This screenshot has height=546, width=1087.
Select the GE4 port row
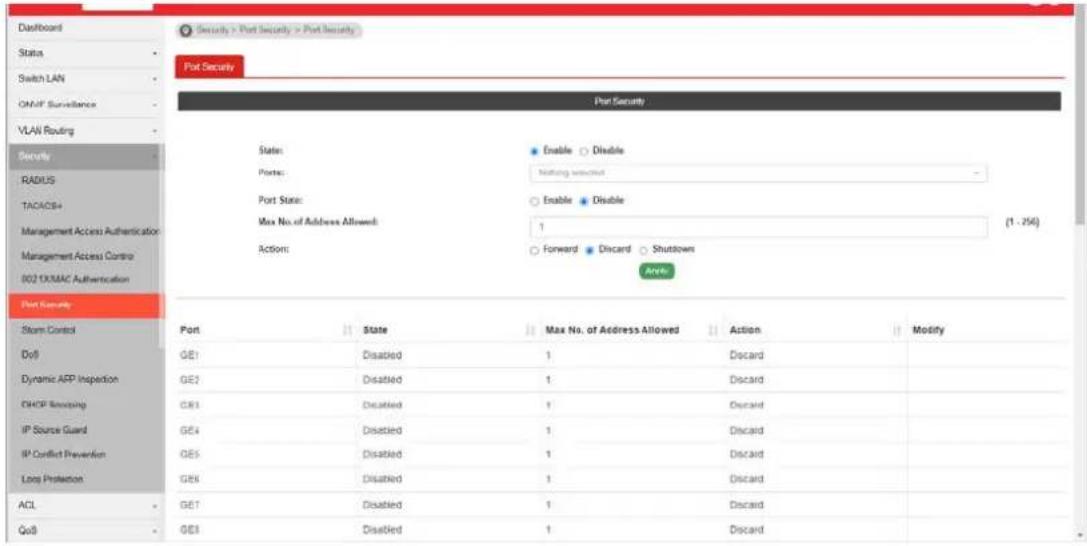(x=621, y=430)
